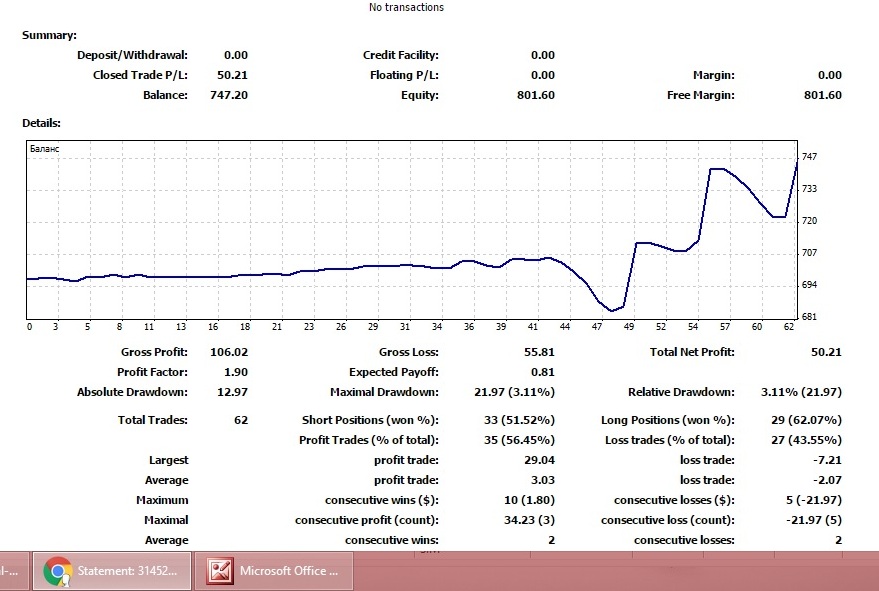Click the 681 label on chart axis
879x591 pixels.
809,317
